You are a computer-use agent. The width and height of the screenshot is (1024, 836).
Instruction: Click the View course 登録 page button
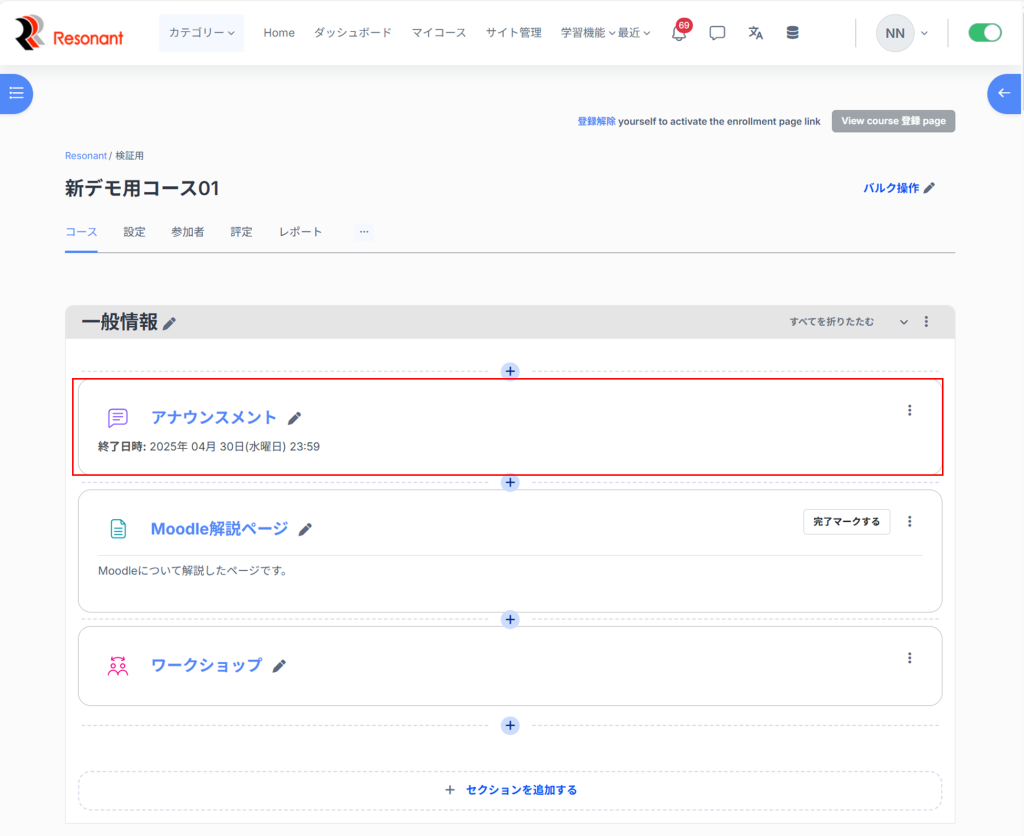(893, 121)
